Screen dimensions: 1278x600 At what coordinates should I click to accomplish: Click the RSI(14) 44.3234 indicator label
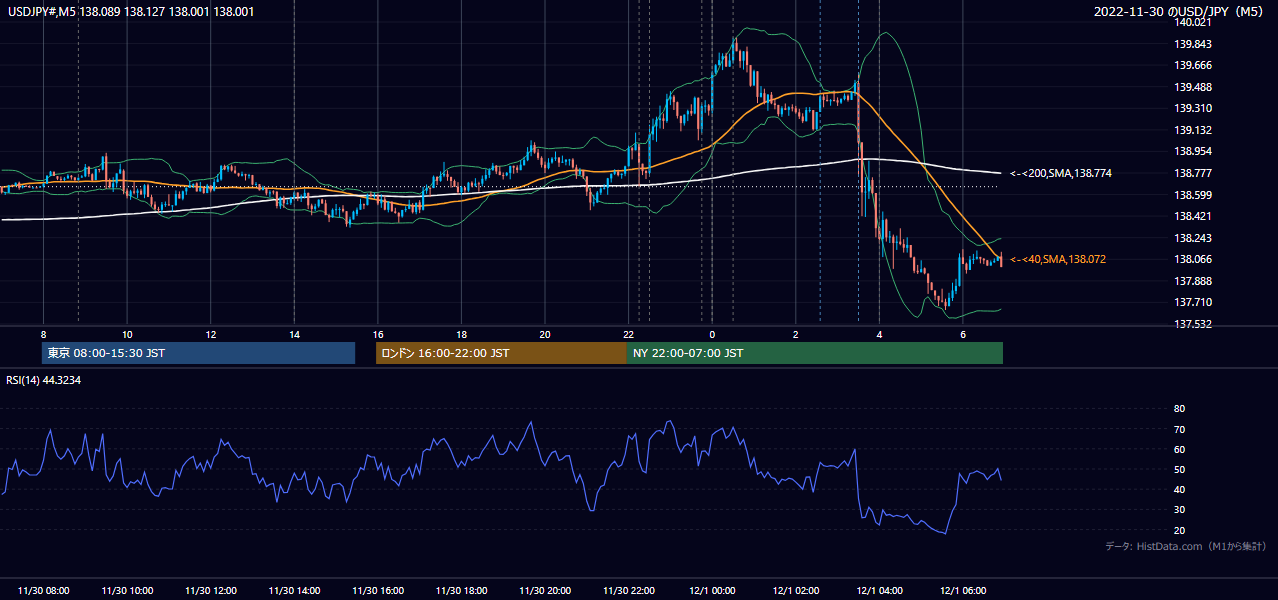tap(45, 379)
